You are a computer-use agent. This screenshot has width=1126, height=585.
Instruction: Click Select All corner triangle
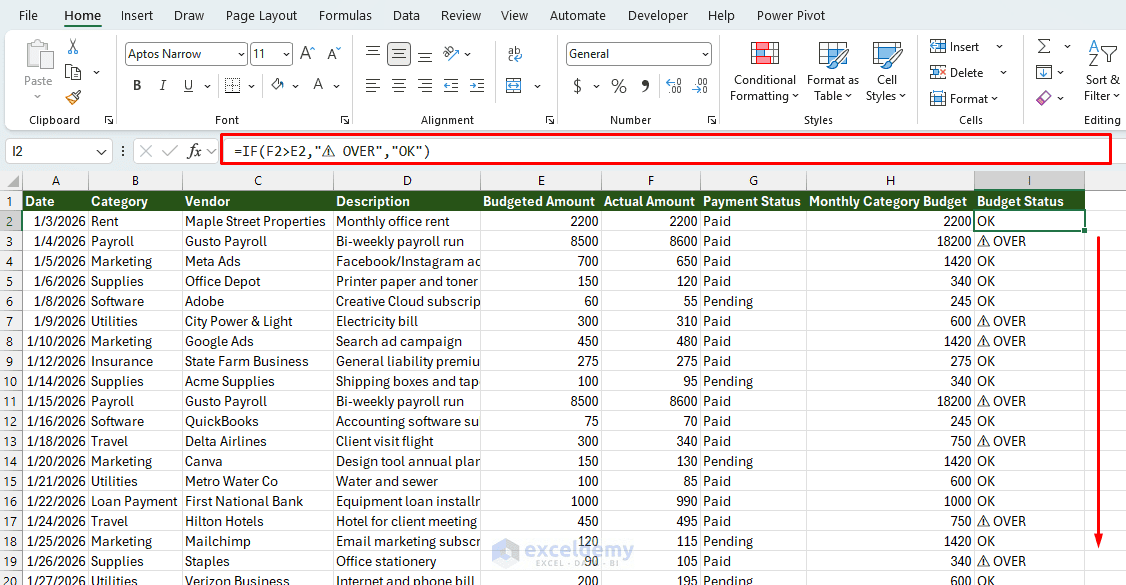[x=11, y=180]
